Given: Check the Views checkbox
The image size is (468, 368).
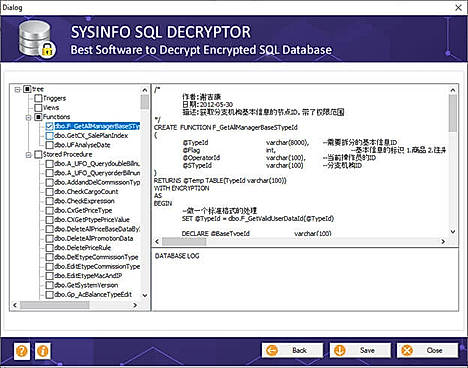Looking at the screenshot, I should click(x=38, y=108).
